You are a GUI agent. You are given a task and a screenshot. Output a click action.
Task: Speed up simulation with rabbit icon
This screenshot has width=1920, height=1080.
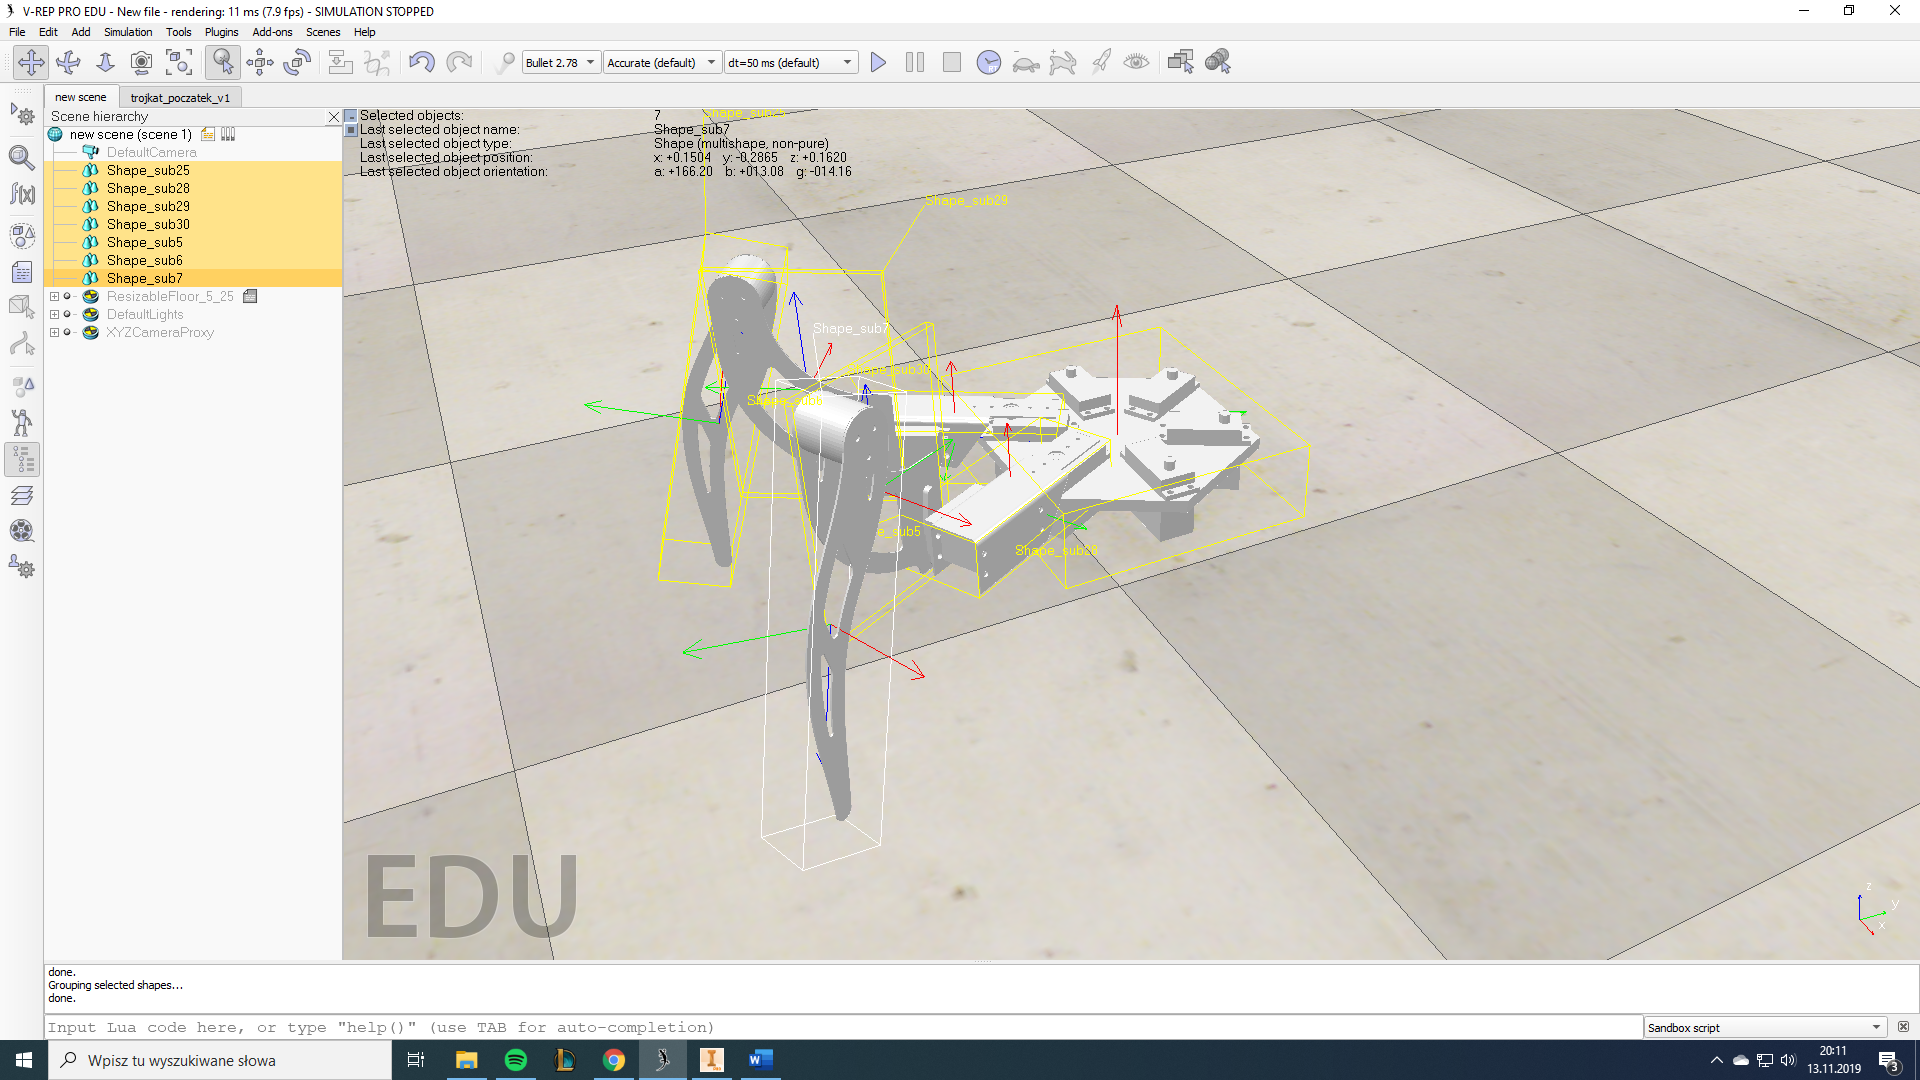click(x=1063, y=63)
